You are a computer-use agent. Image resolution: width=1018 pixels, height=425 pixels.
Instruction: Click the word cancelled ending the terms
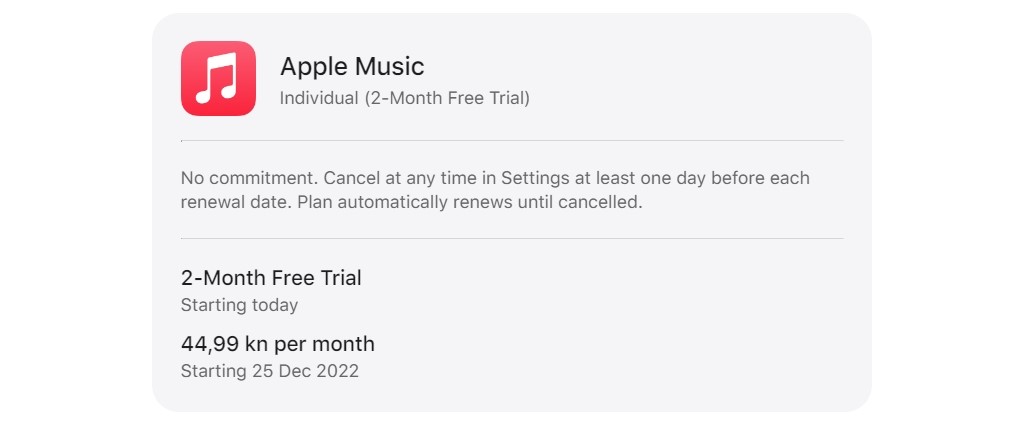click(x=602, y=202)
